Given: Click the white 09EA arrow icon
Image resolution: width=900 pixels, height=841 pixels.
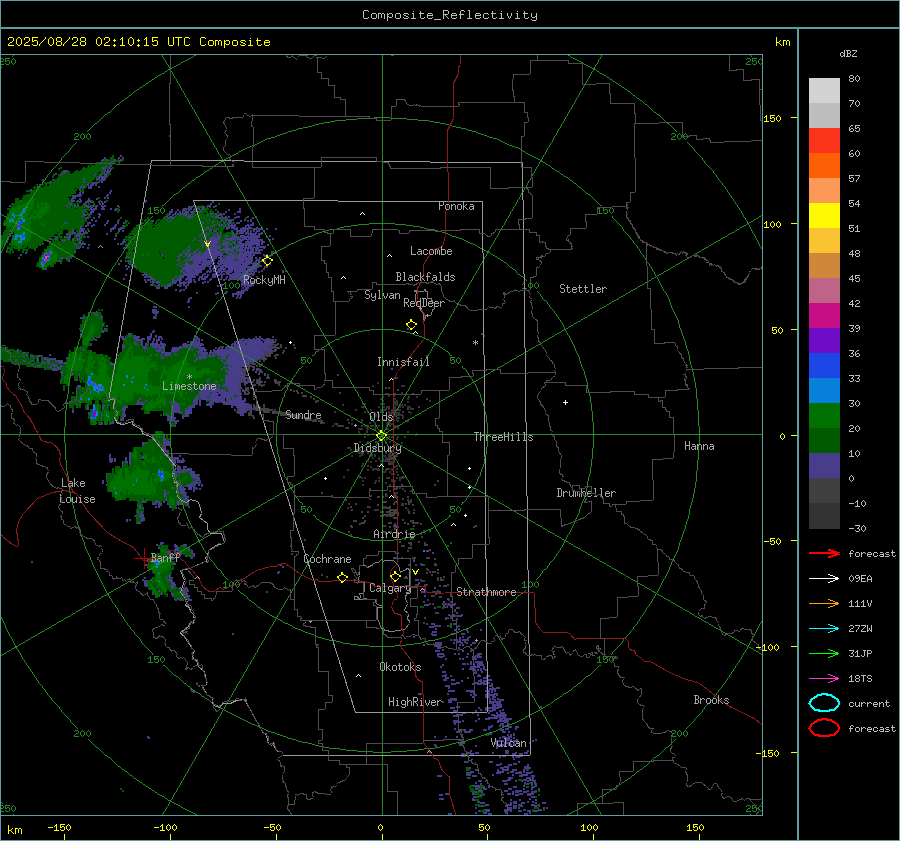Looking at the screenshot, I should pos(824,579).
